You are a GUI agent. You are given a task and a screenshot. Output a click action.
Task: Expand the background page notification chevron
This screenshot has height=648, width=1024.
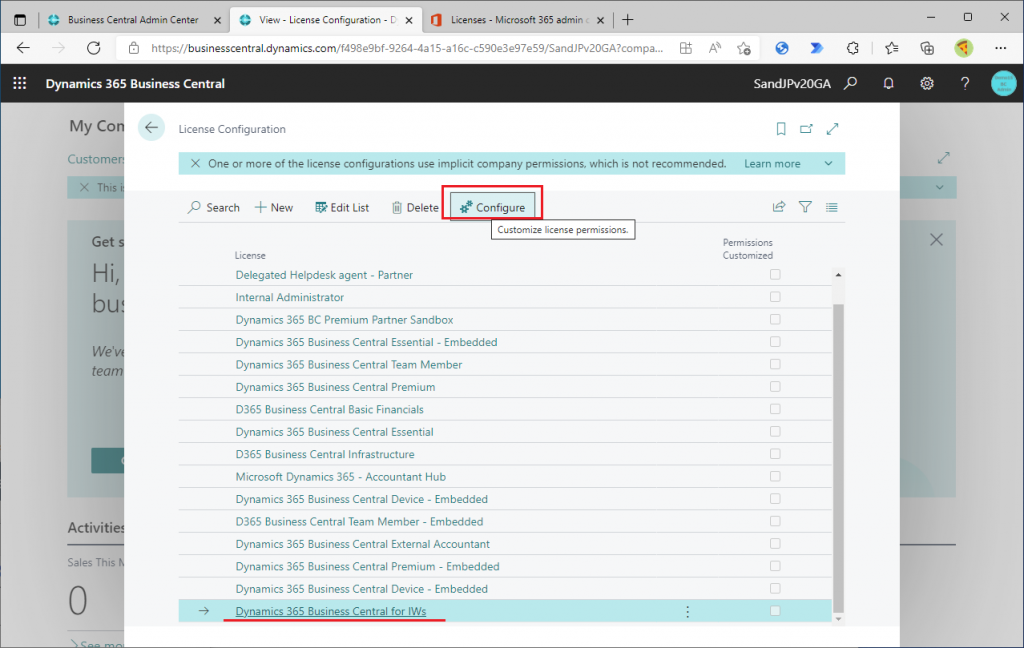point(939,187)
